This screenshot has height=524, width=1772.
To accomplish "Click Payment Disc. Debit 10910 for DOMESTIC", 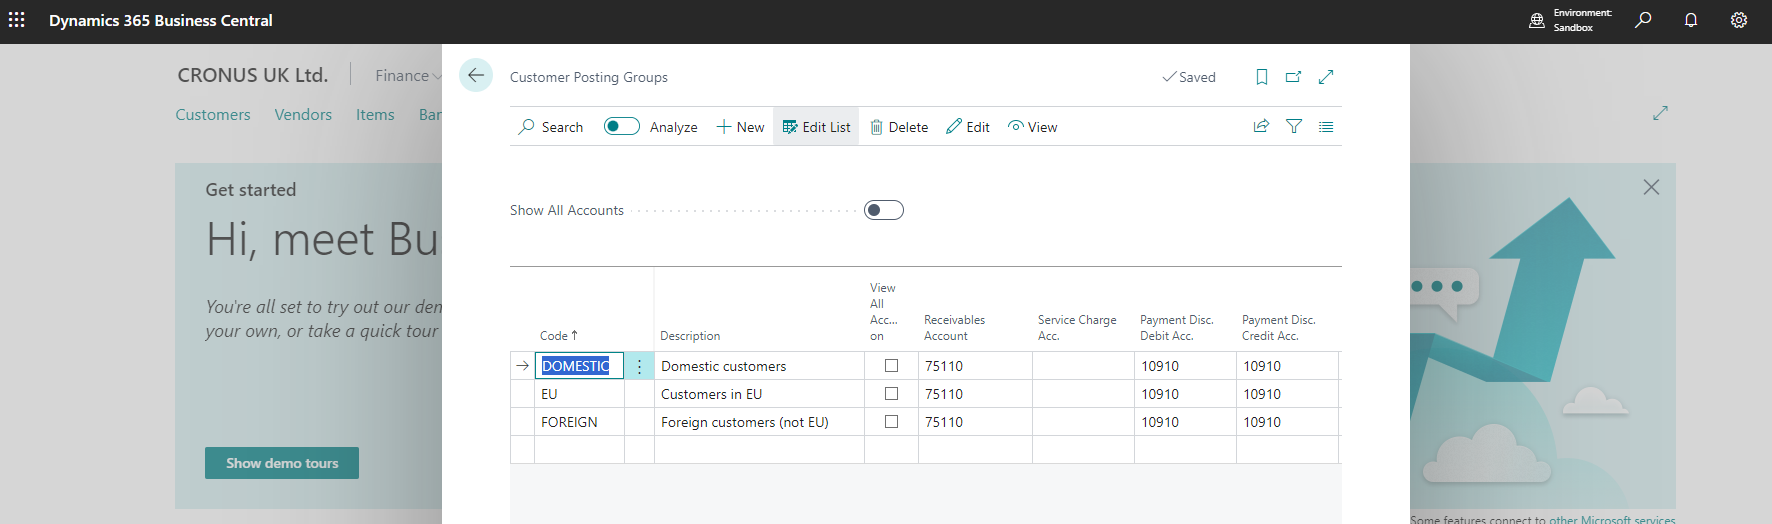I will click(x=1185, y=366).
